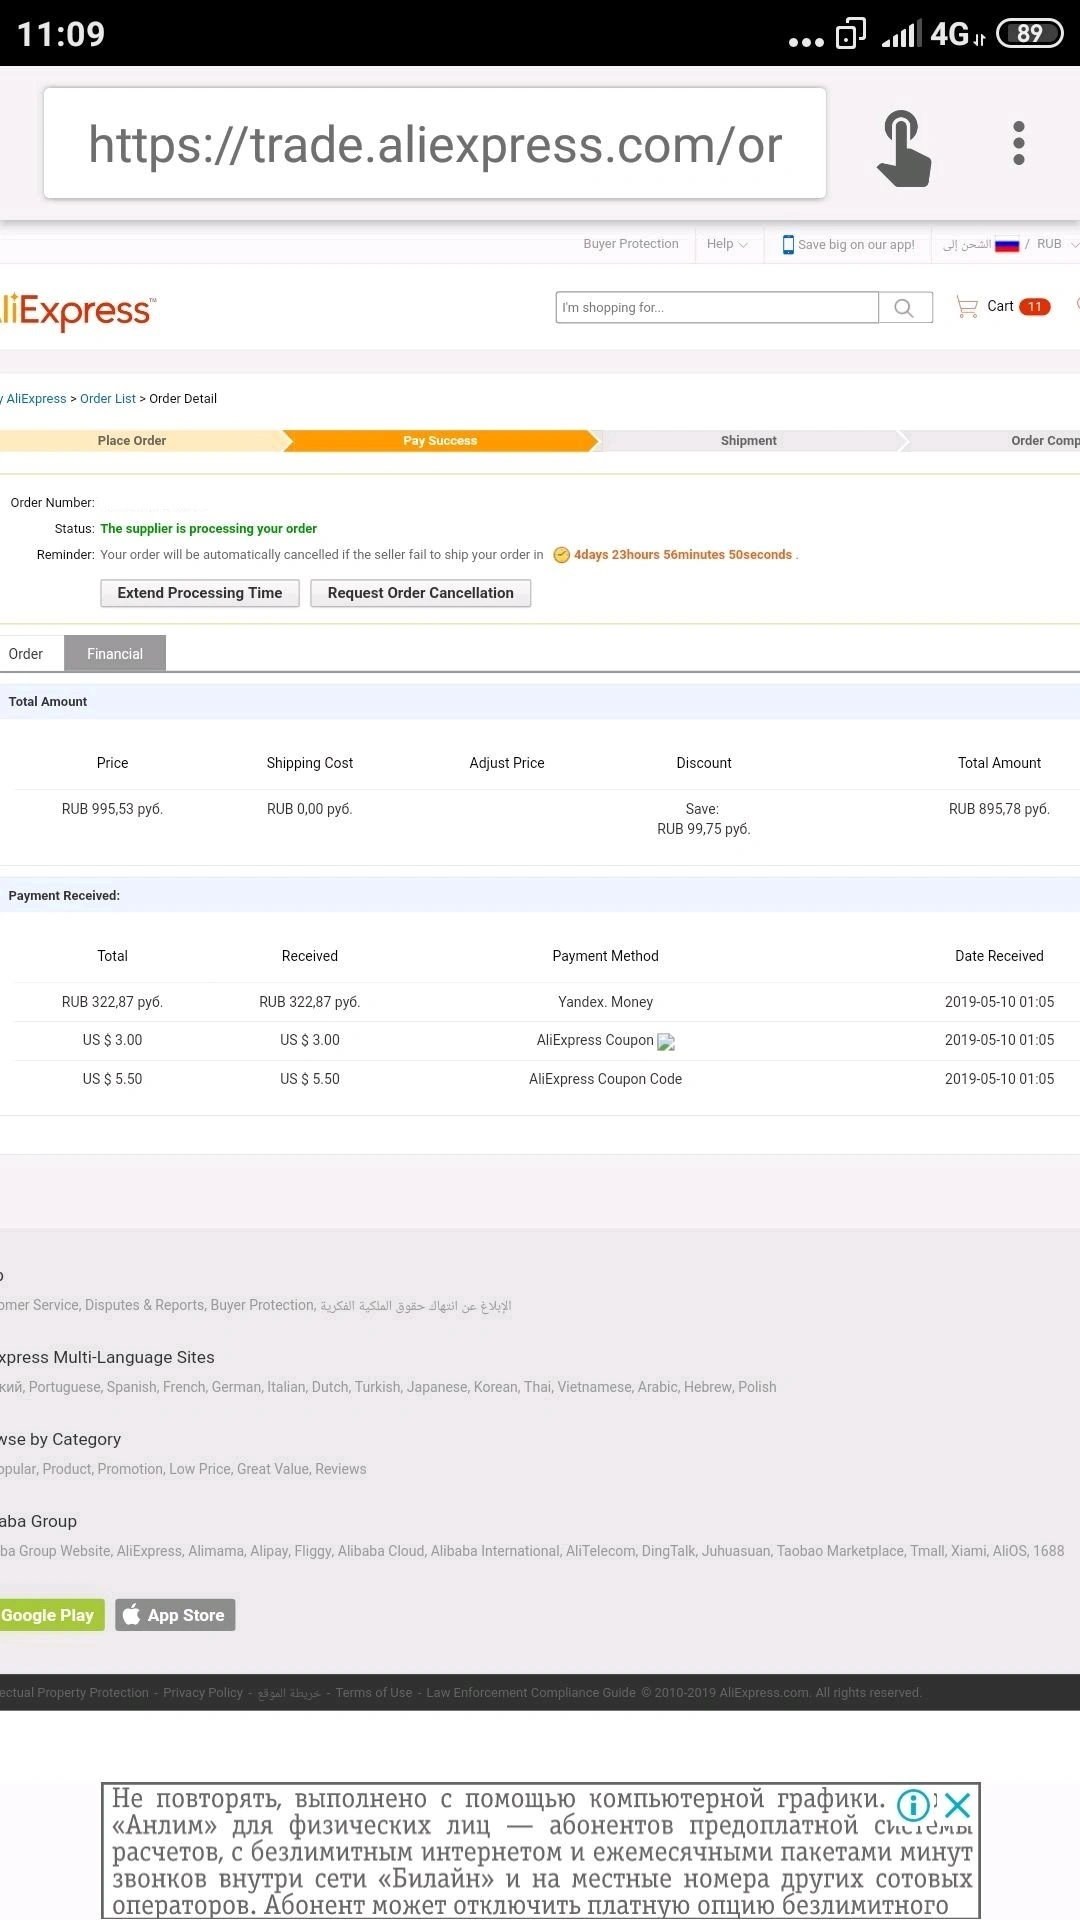The image size is (1080, 1920).
Task: Tap the clock icon by countdown timer
Action: [562, 555]
